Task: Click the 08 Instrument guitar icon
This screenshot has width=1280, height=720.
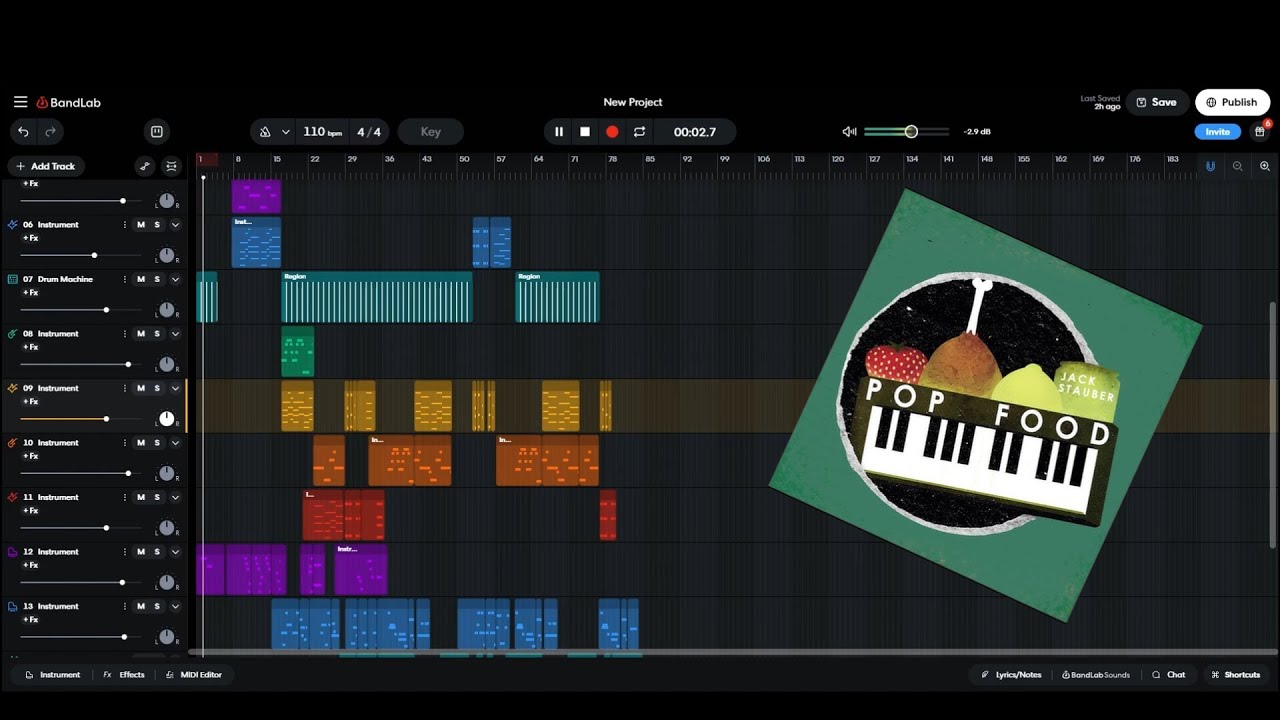Action: coord(13,334)
